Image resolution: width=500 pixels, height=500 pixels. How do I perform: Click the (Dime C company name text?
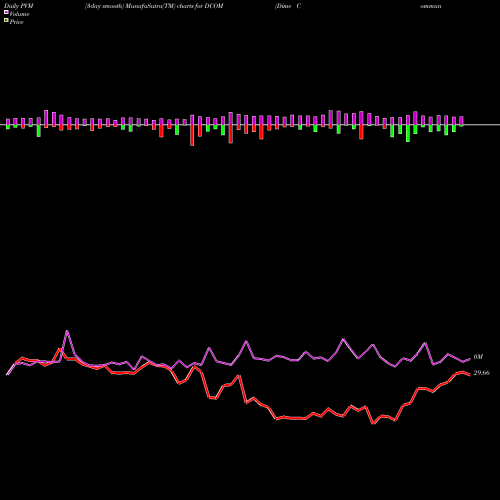pyautogui.click(x=288, y=6)
